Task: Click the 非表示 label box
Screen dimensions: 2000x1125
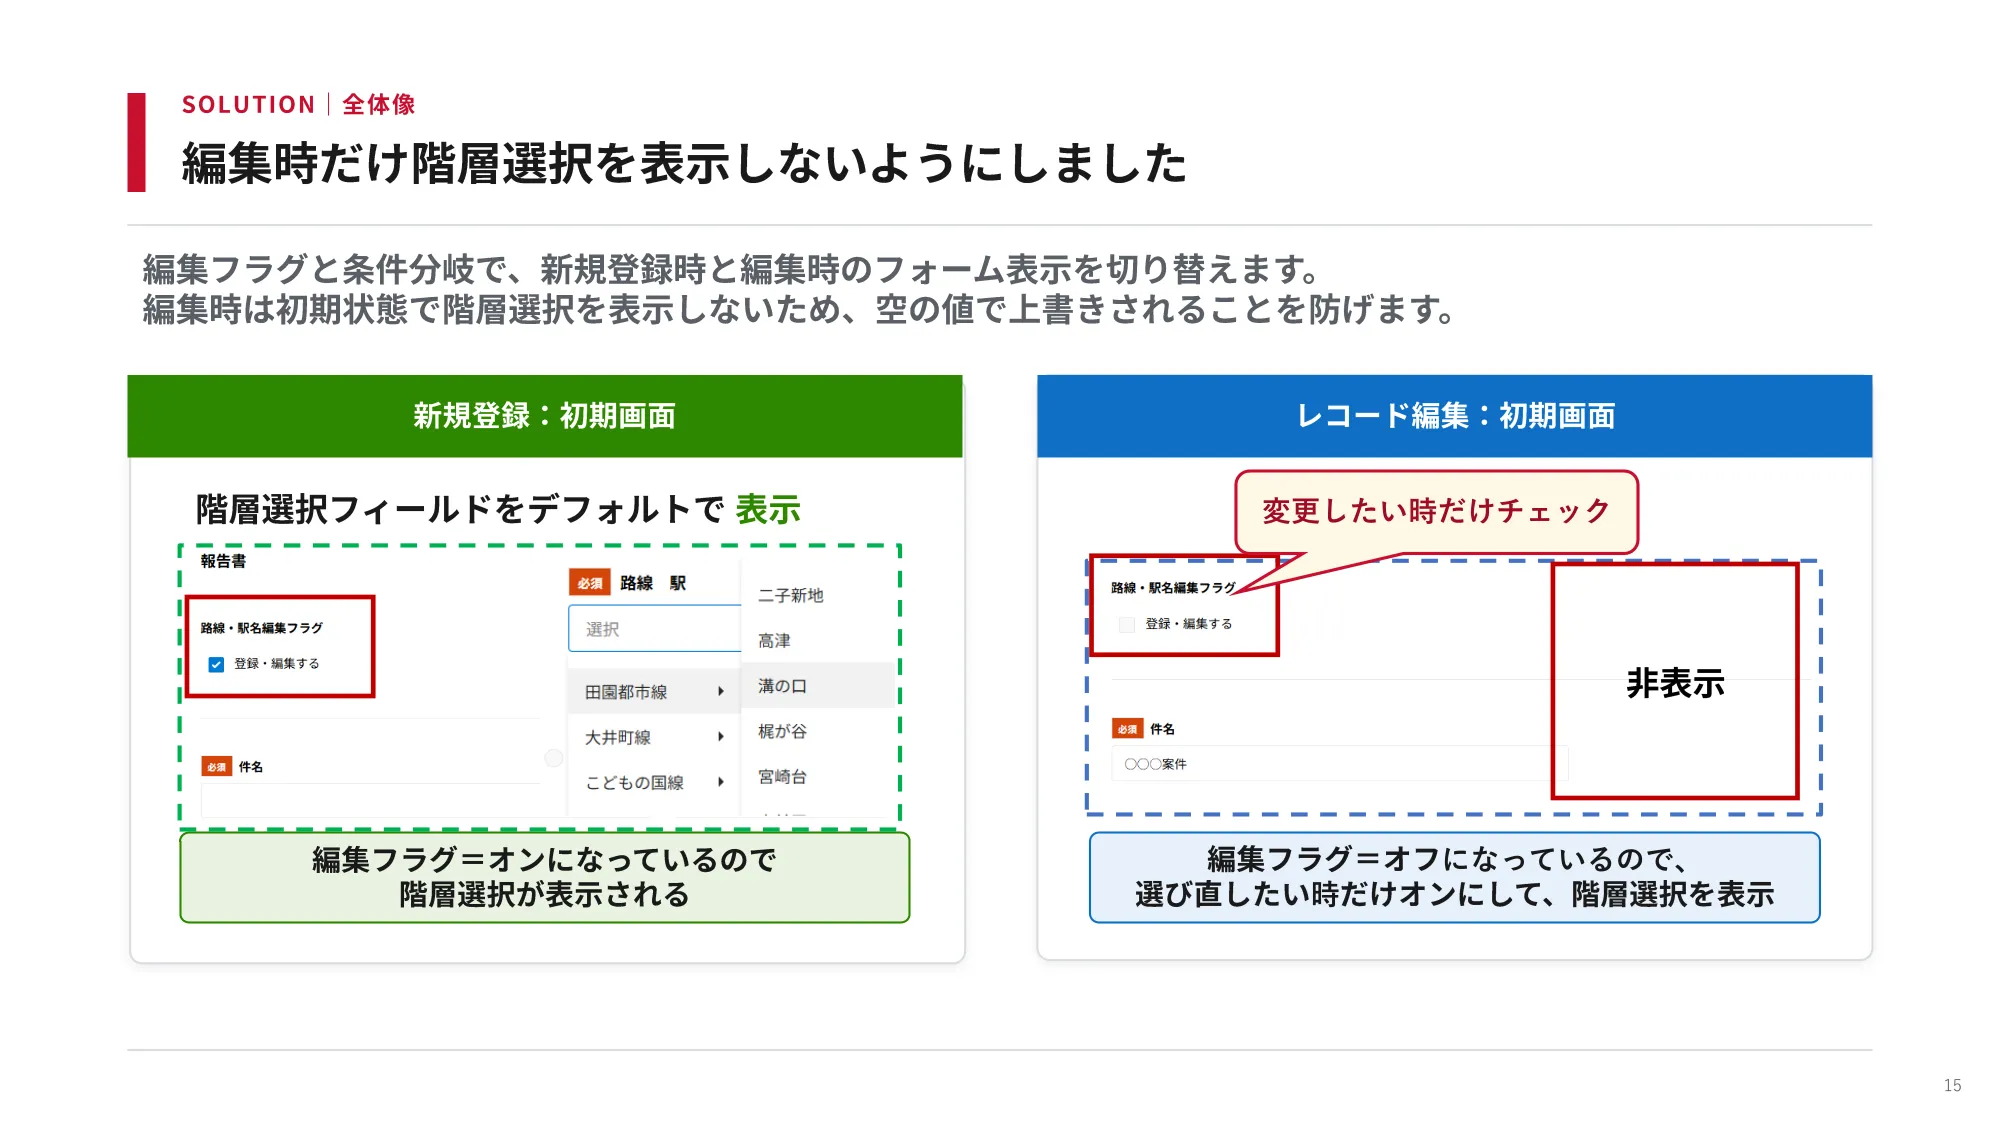Action: pyautogui.click(x=1675, y=681)
